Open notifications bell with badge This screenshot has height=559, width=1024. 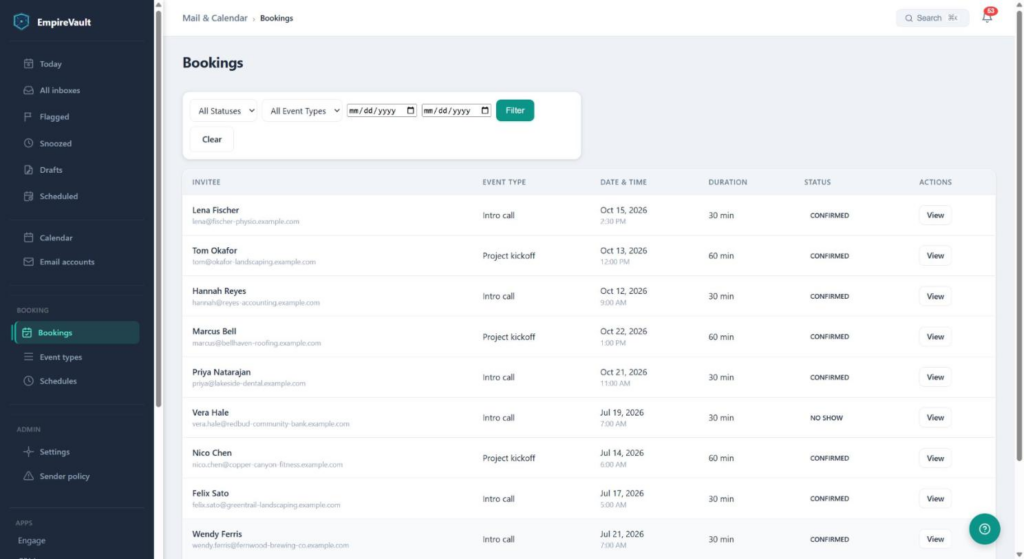[987, 16]
